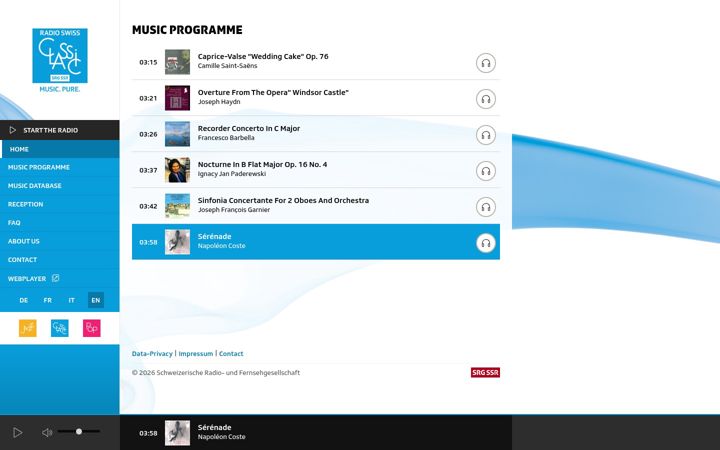720x450 pixels.
Task: Open the Contact footer link
Action: 231,354
